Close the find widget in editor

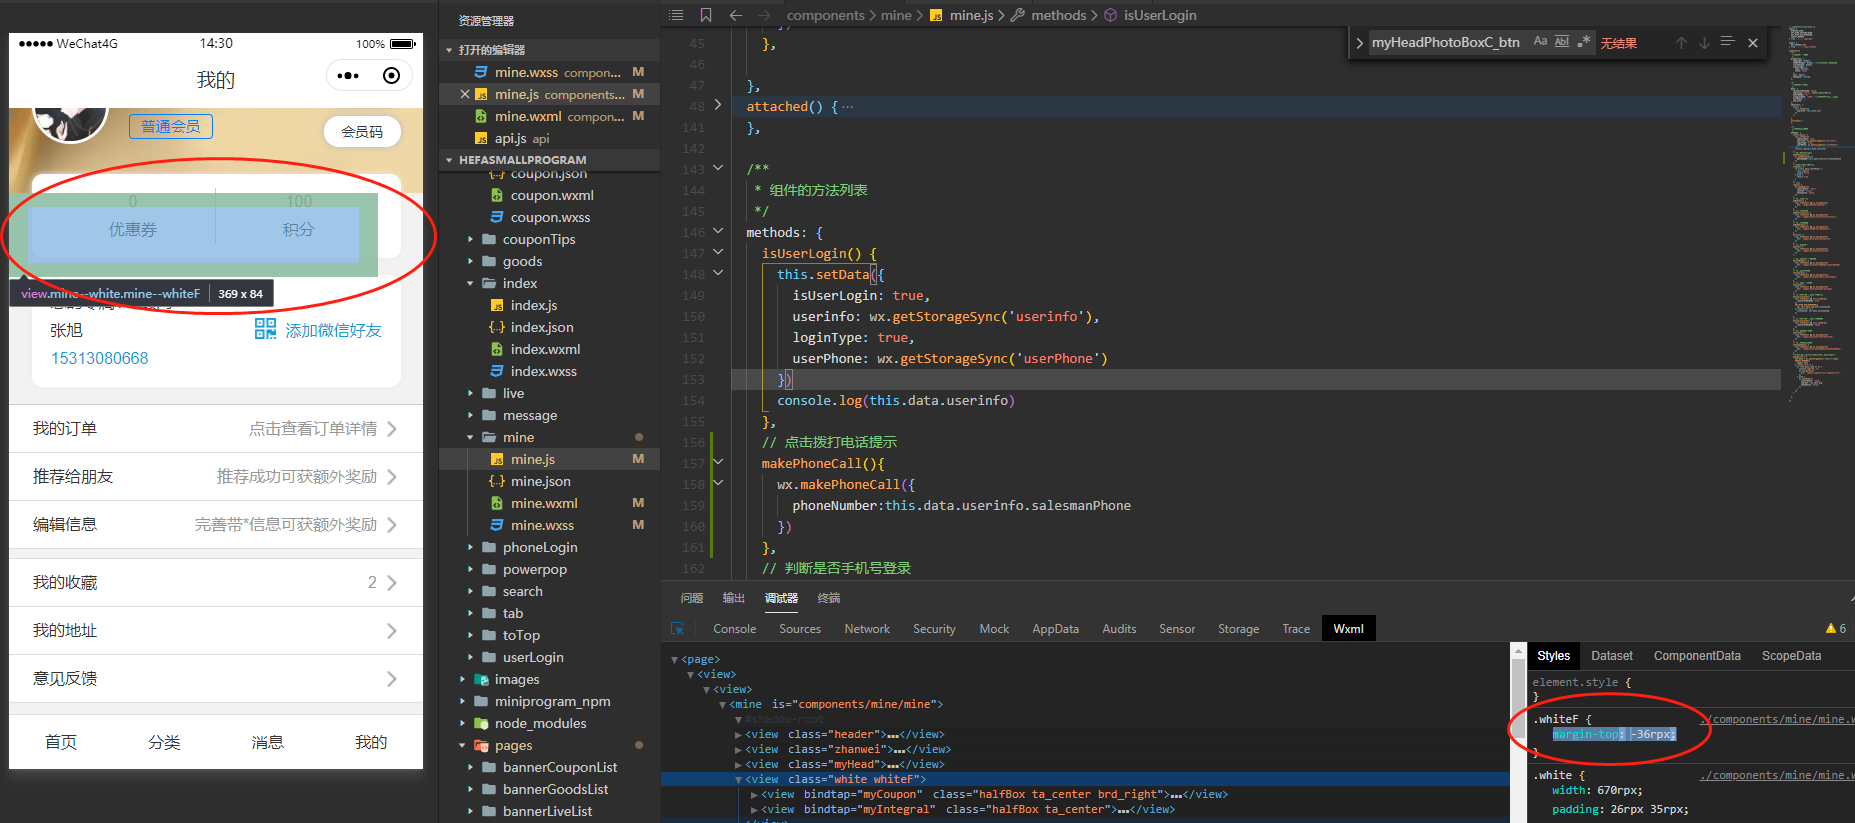pyautogui.click(x=1753, y=43)
